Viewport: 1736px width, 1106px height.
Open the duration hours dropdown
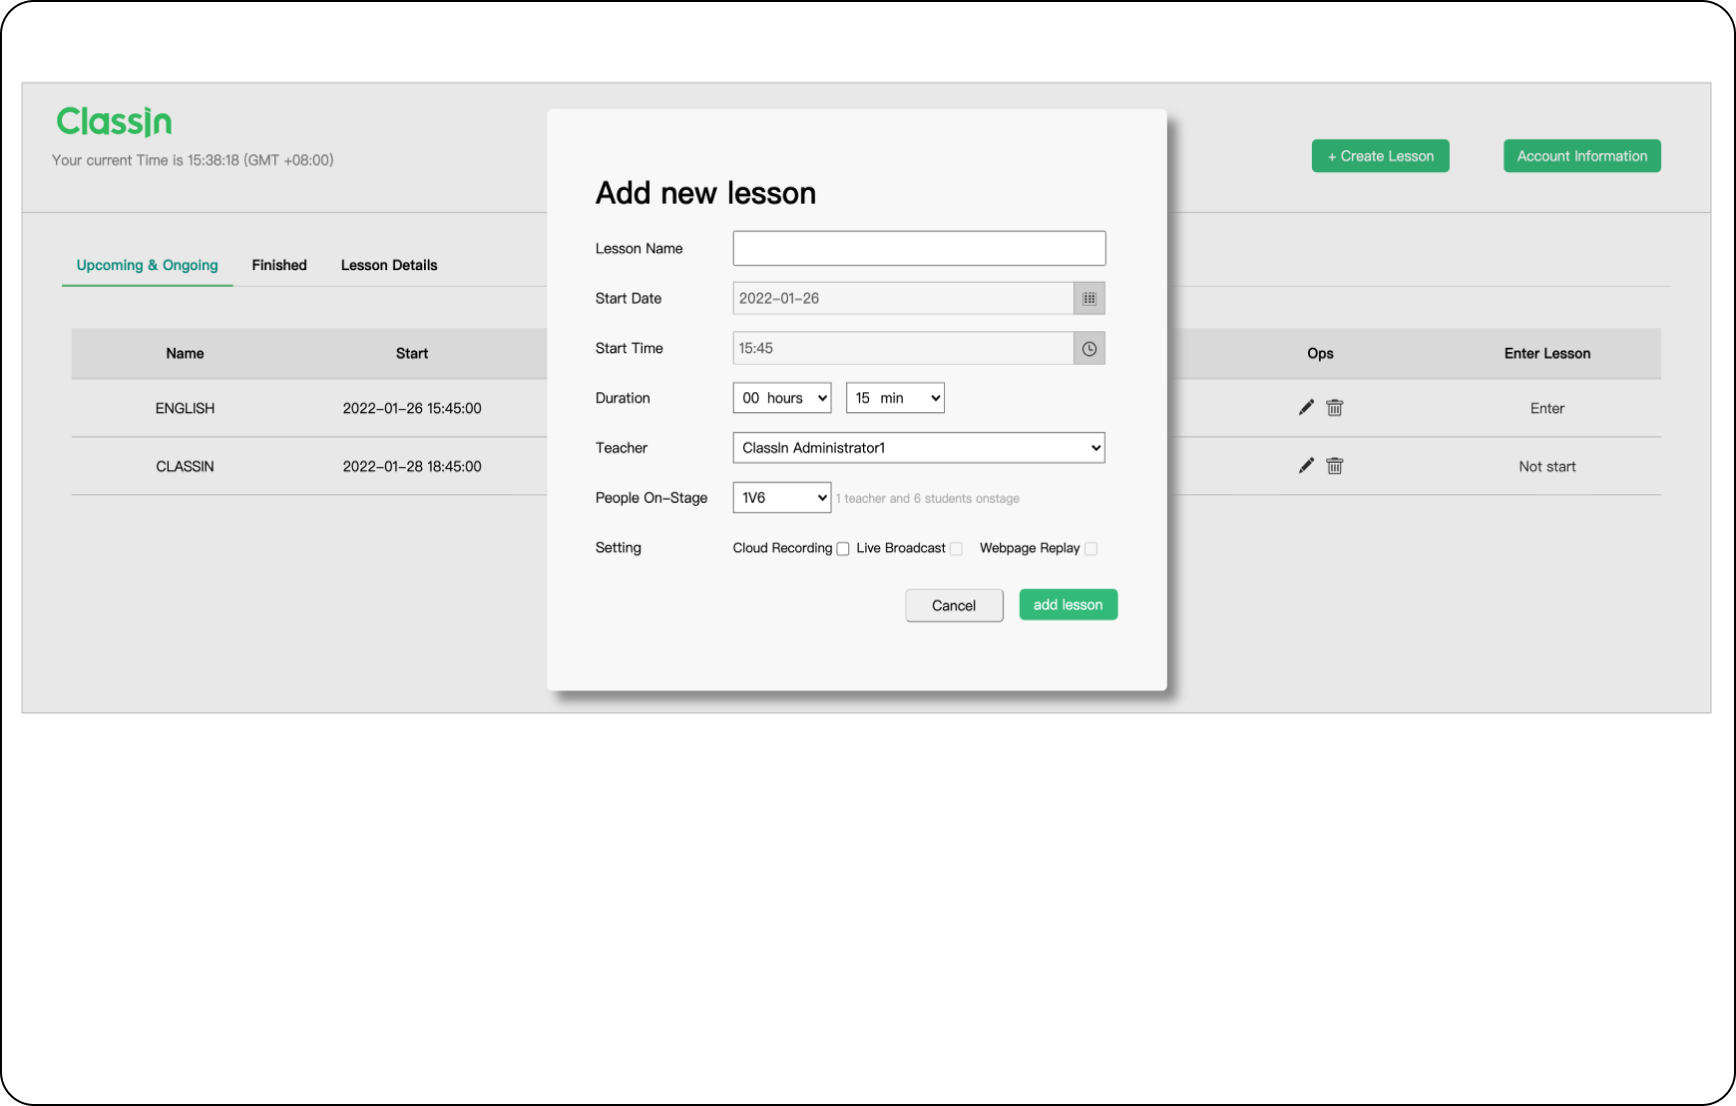pyautogui.click(x=782, y=398)
